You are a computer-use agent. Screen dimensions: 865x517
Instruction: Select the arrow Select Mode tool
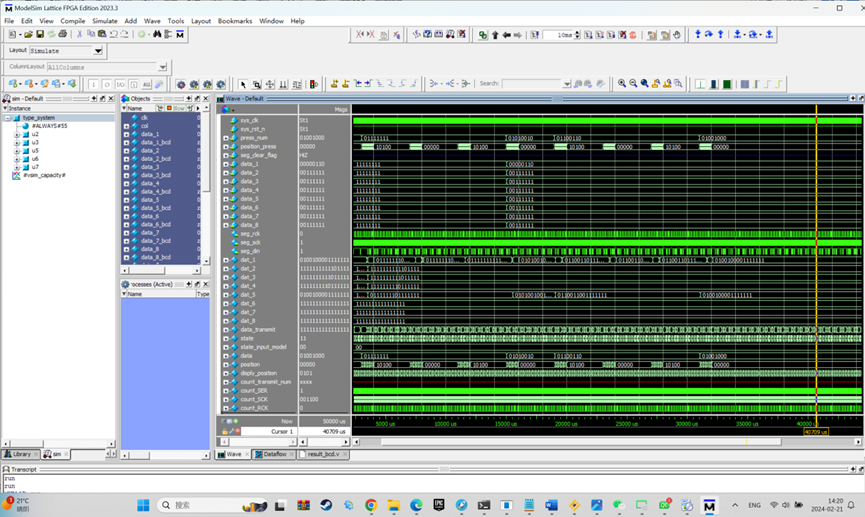[x=243, y=84]
